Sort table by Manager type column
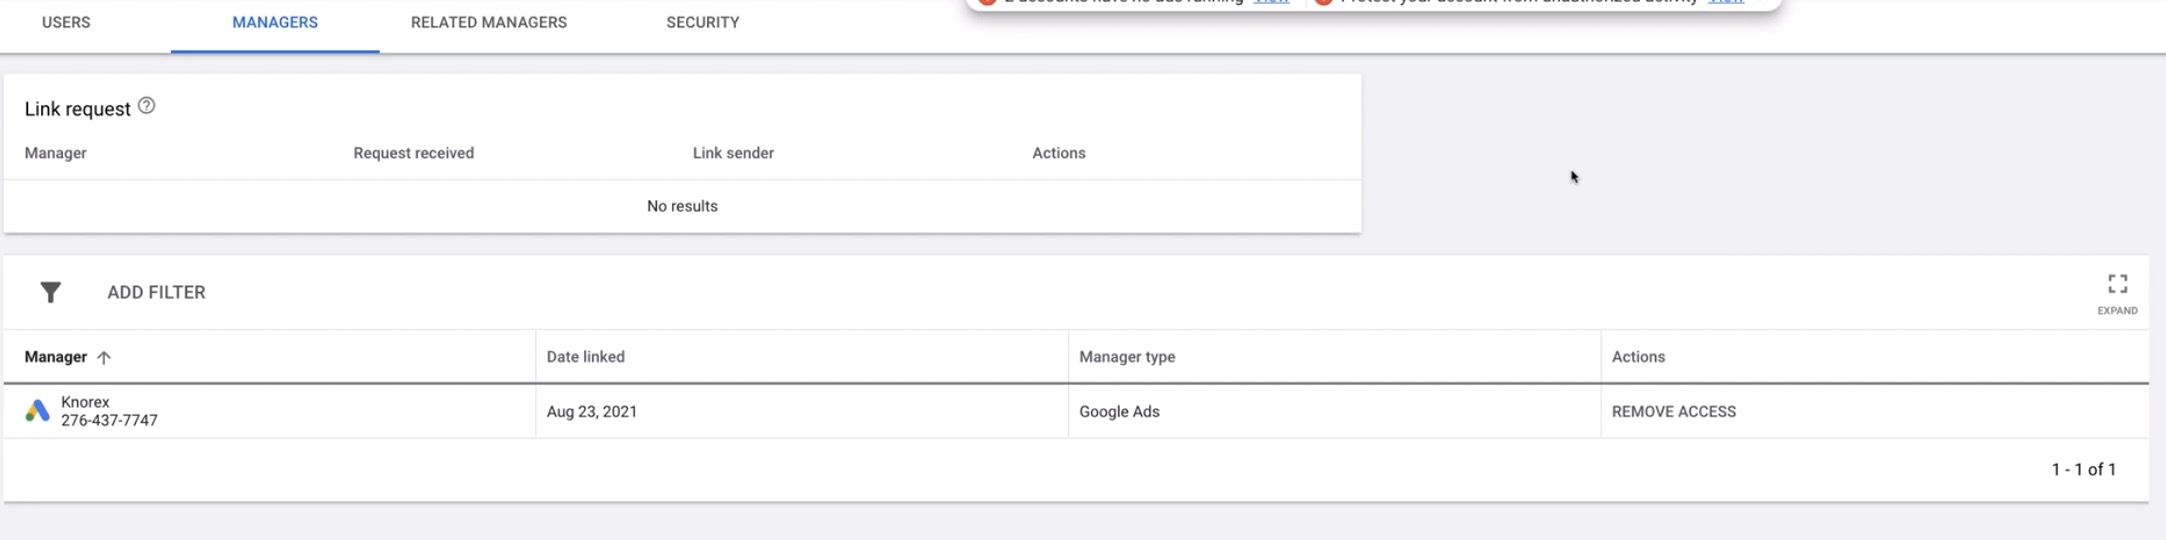This screenshot has height=540, width=2166. tap(1126, 357)
